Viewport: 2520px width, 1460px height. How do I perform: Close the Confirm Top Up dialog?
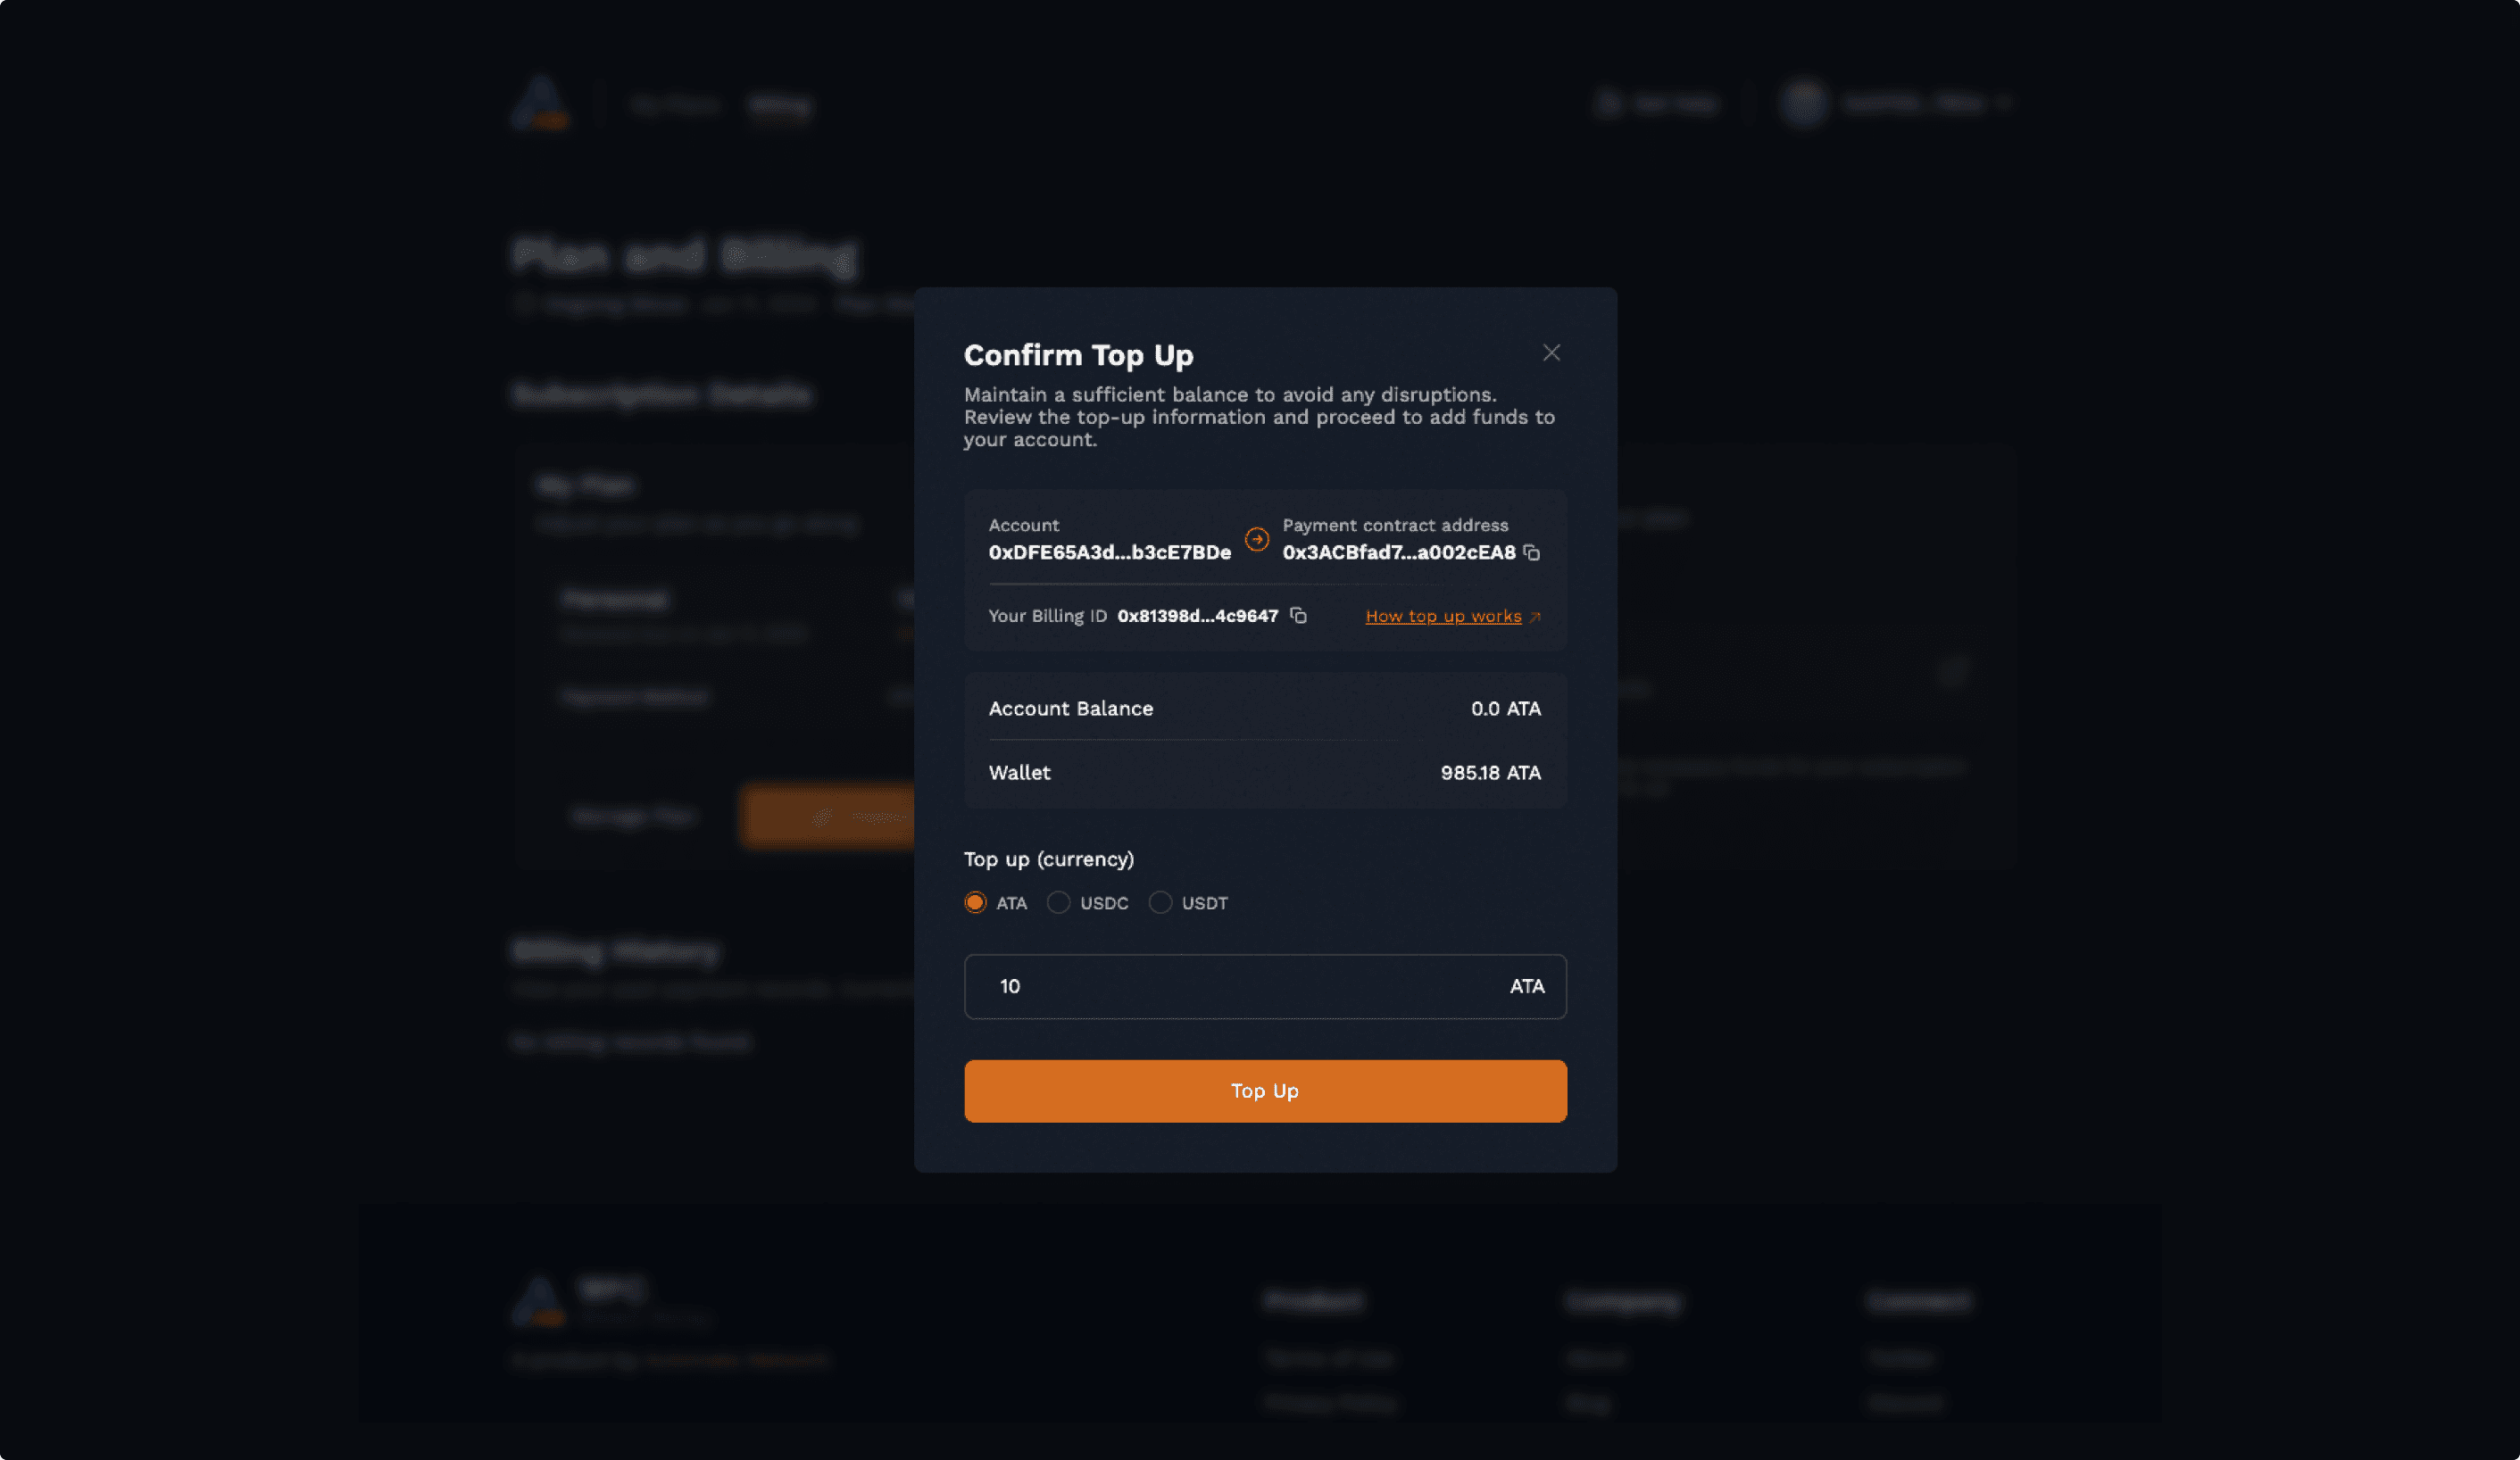(1551, 353)
